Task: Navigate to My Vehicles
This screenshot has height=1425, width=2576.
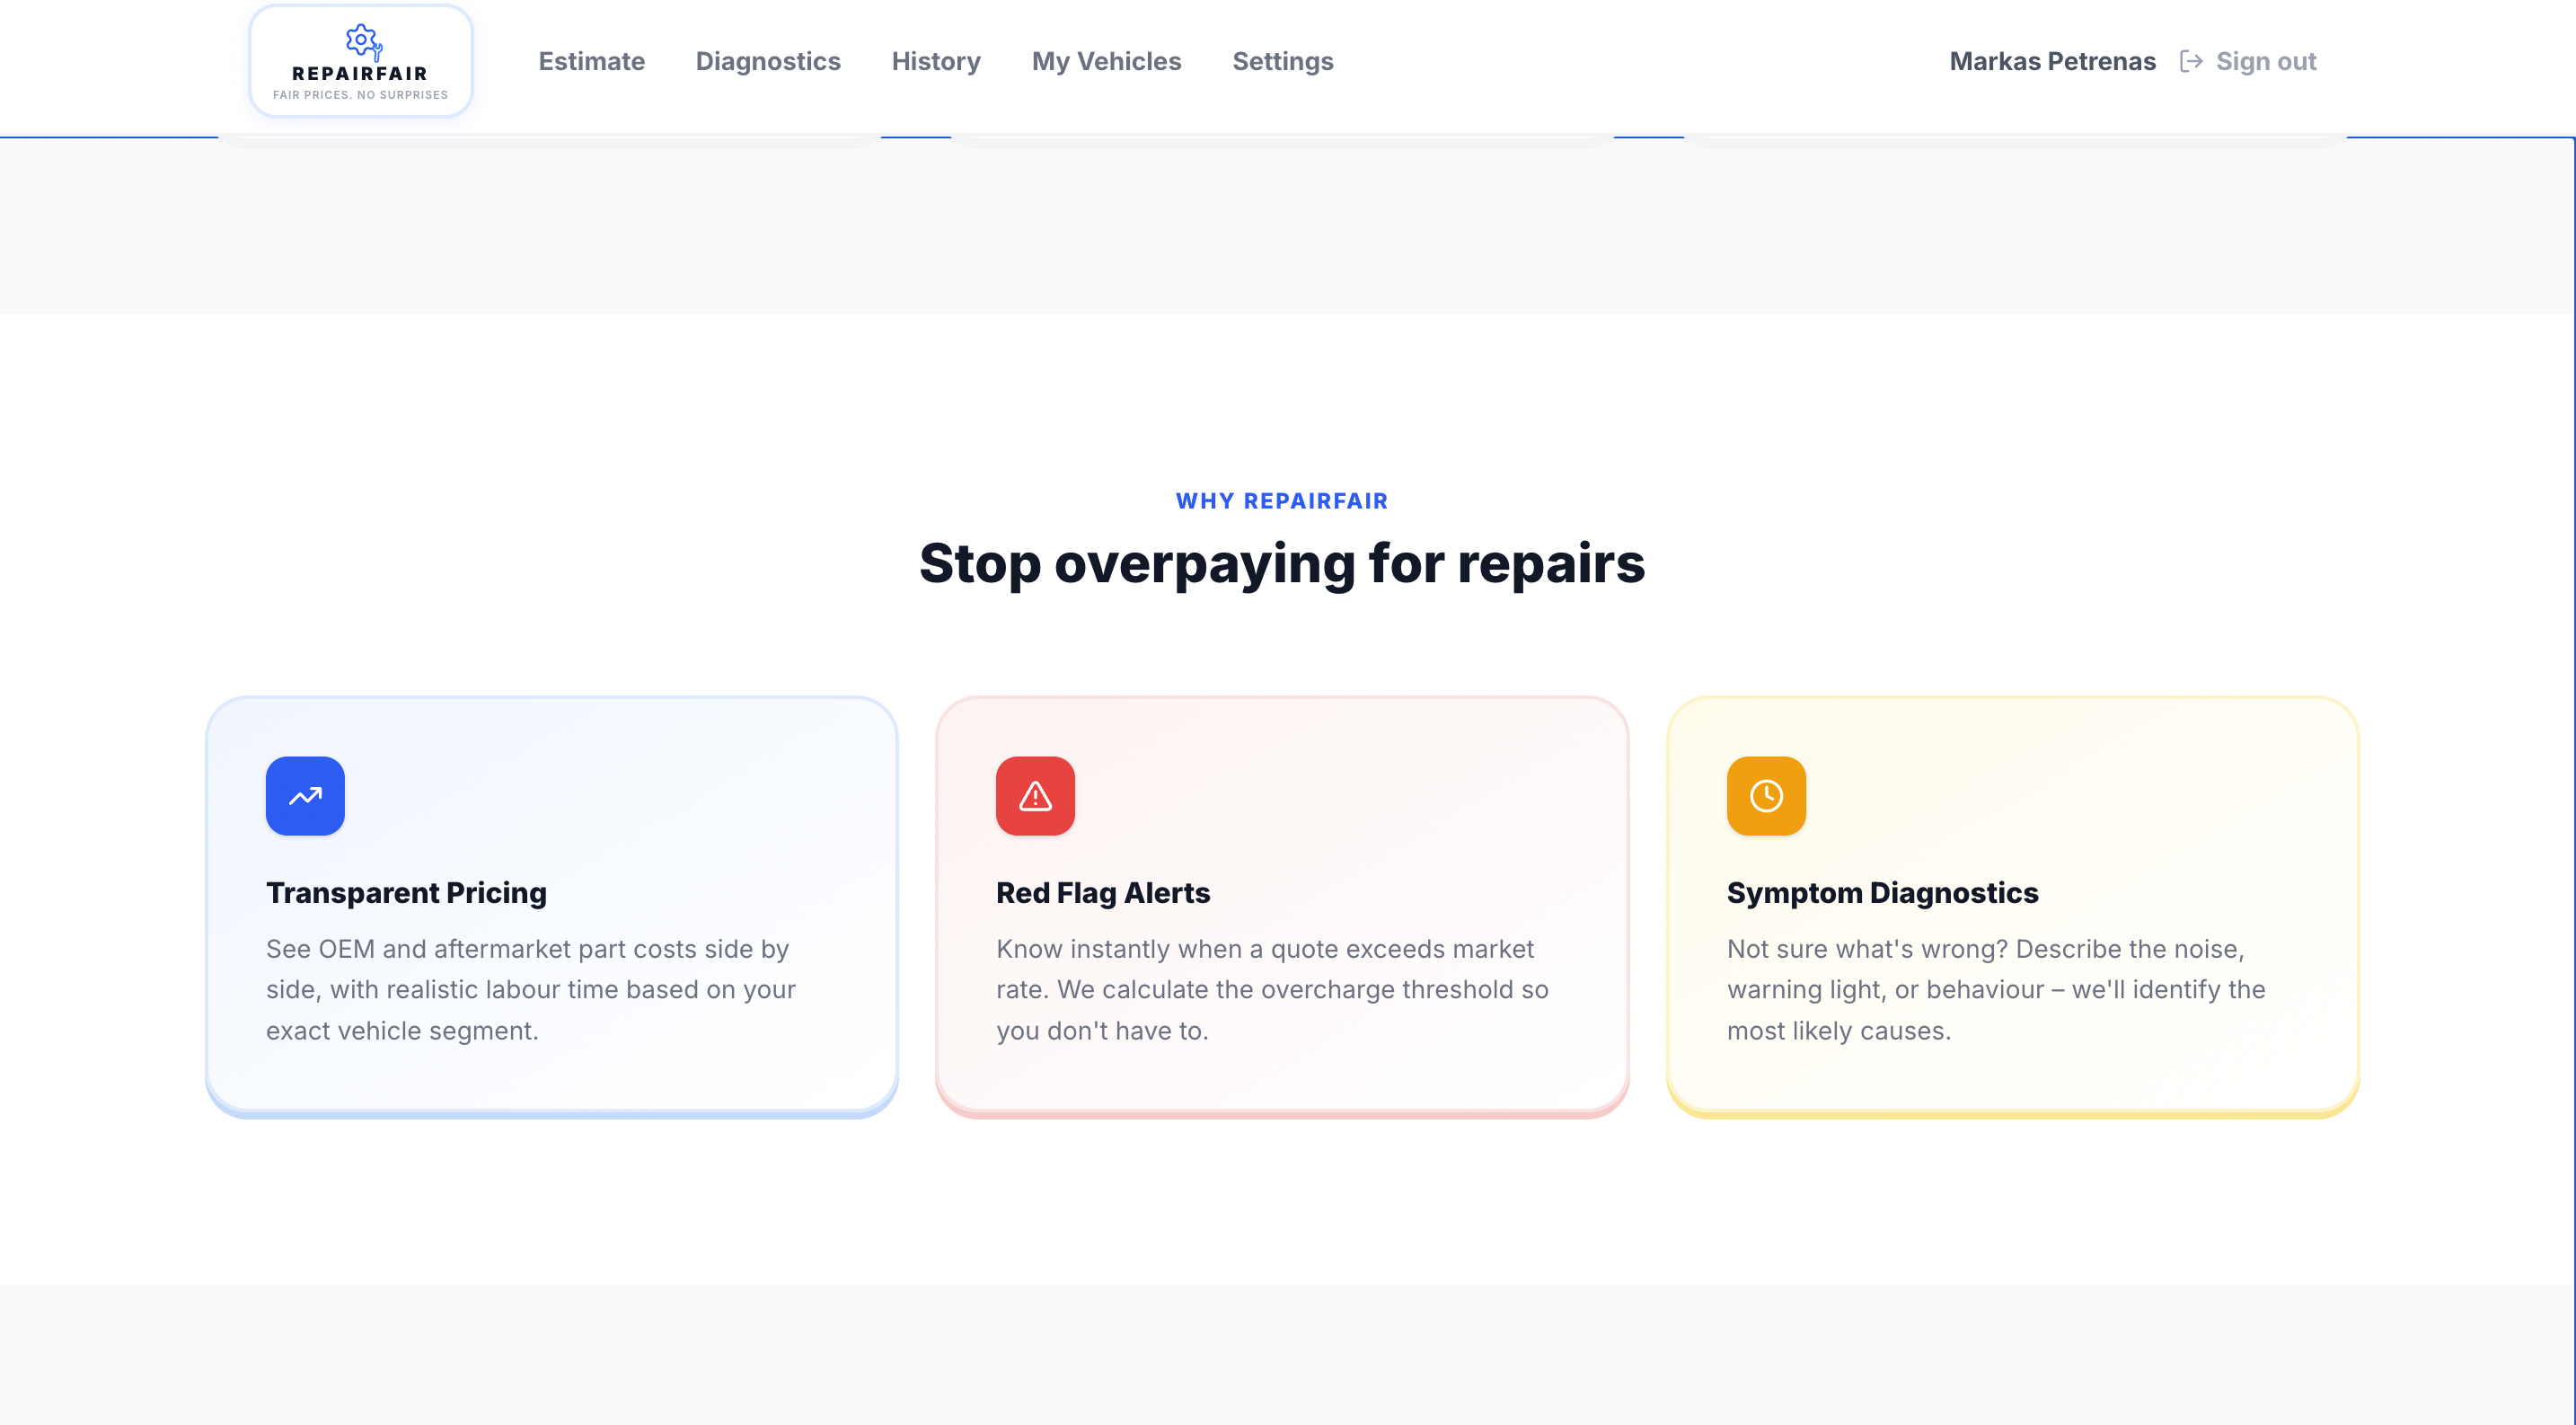Action: [1106, 62]
